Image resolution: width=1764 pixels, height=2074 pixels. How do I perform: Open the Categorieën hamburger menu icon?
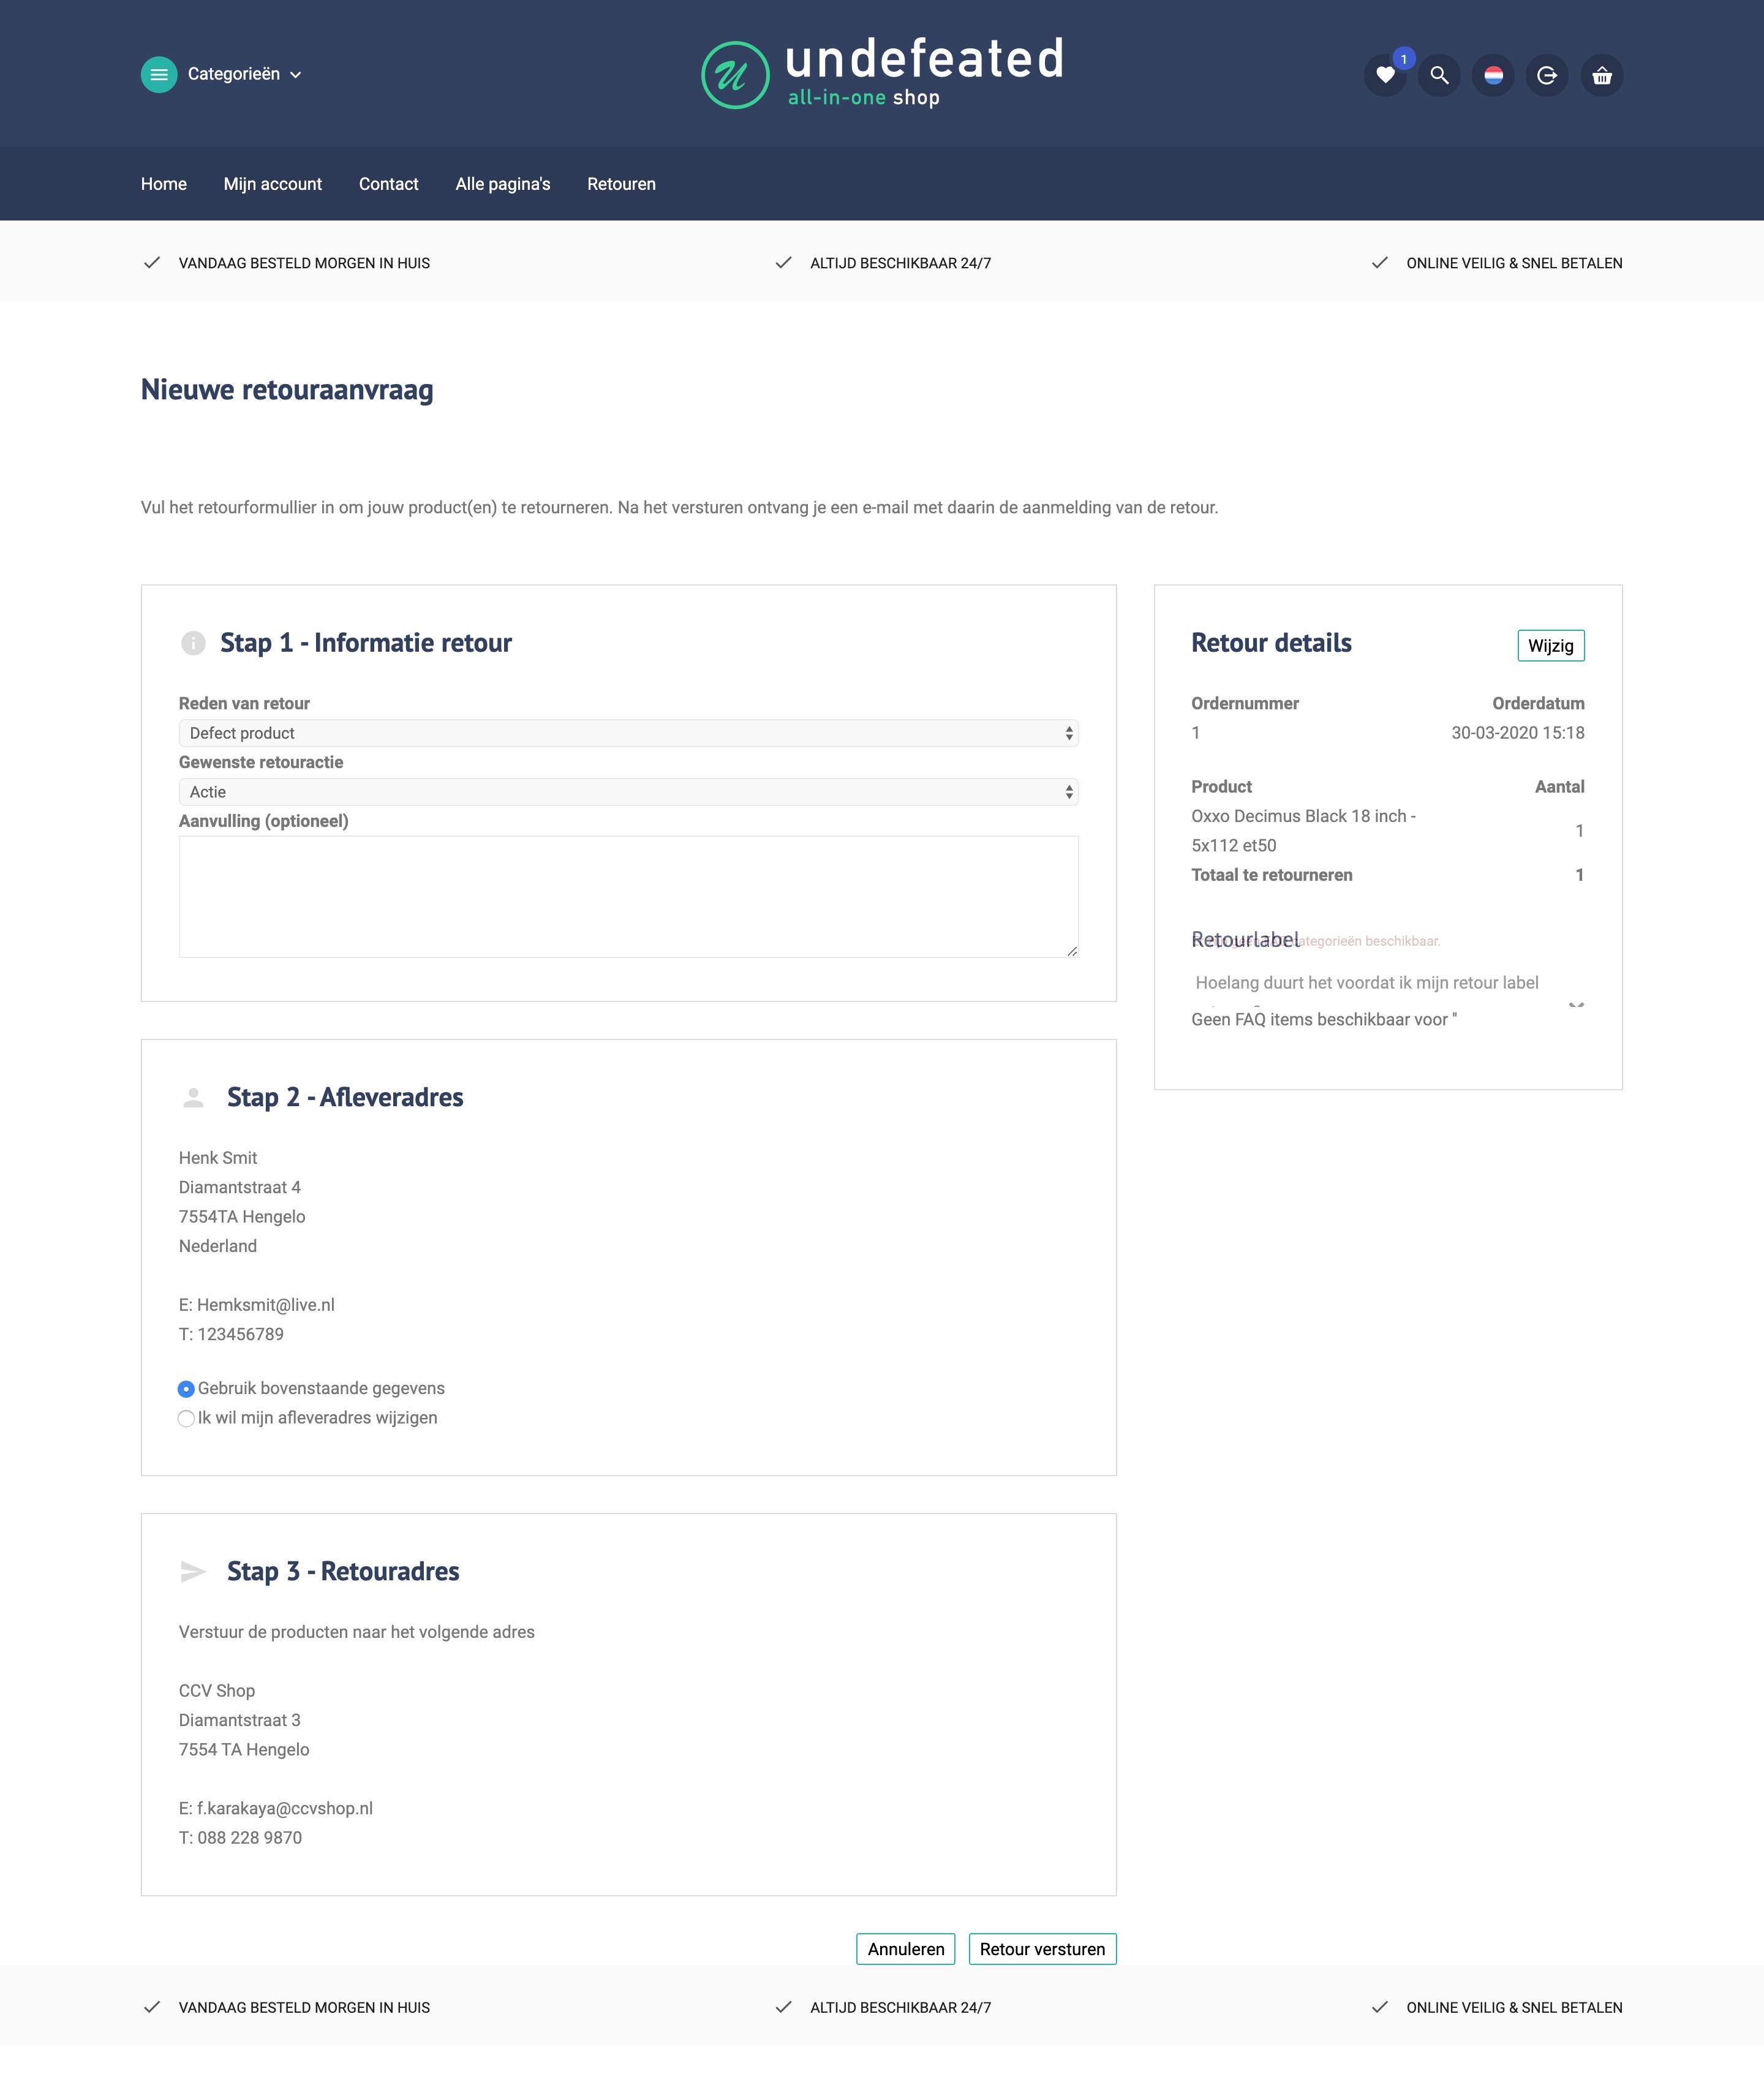[x=159, y=74]
